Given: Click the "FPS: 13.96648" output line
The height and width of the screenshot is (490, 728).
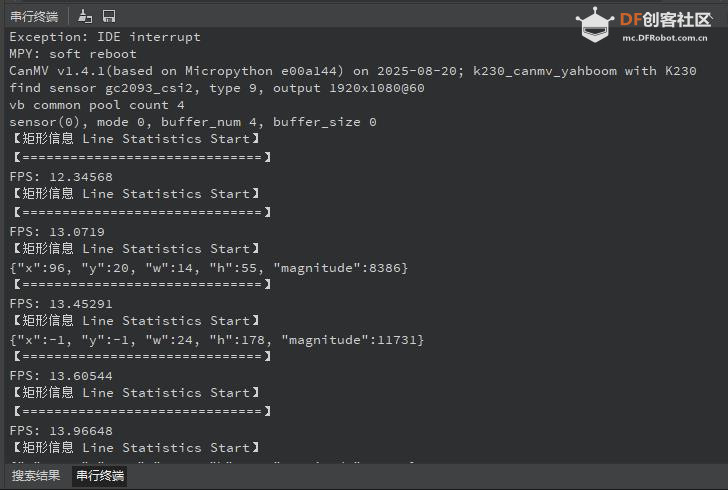Looking at the screenshot, I should [x=61, y=431].
